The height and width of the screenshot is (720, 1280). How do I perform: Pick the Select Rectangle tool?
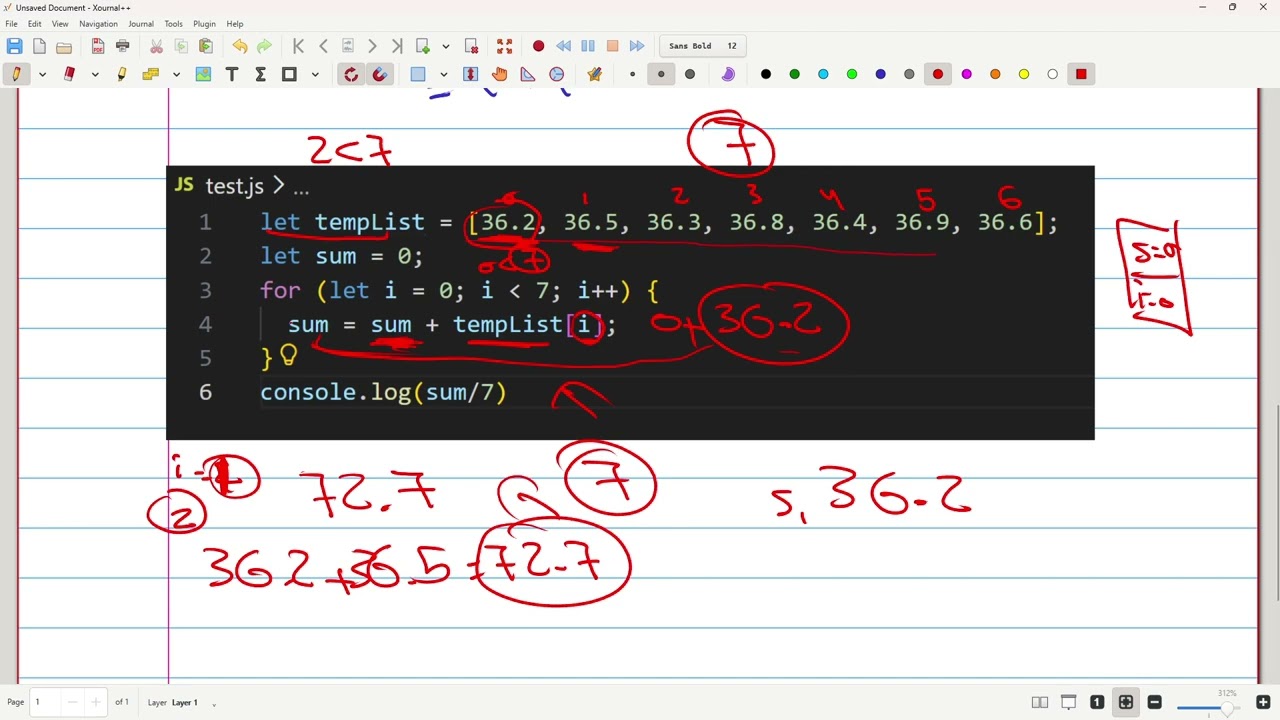(x=418, y=74)
